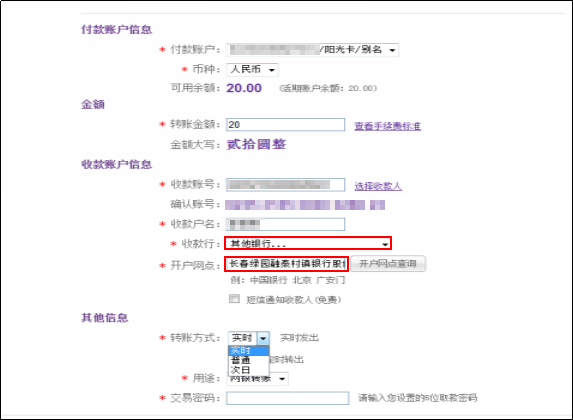Click the 转账金额 amount input field

point(285,125)
